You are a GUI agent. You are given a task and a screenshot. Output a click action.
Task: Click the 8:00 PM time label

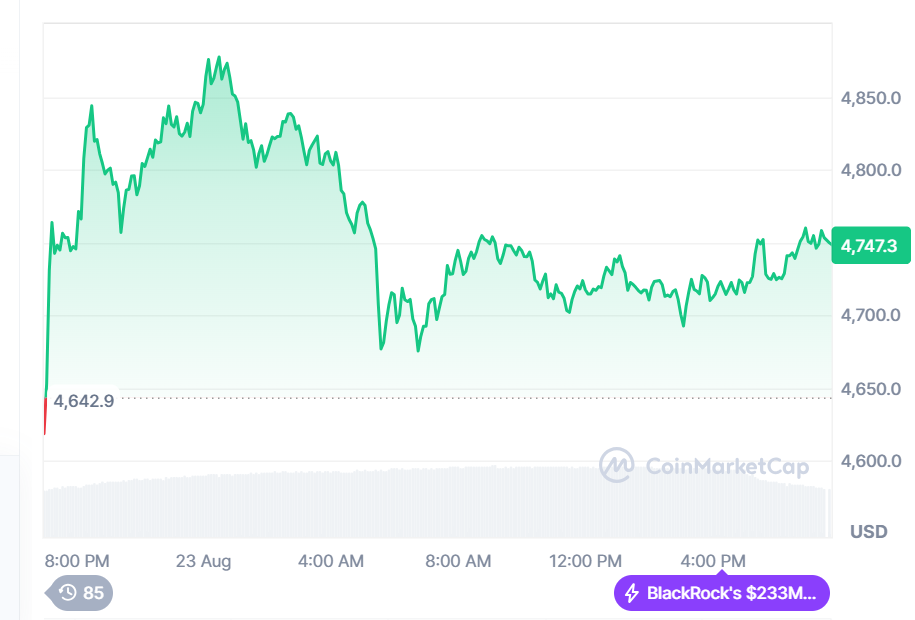(76, 562)
